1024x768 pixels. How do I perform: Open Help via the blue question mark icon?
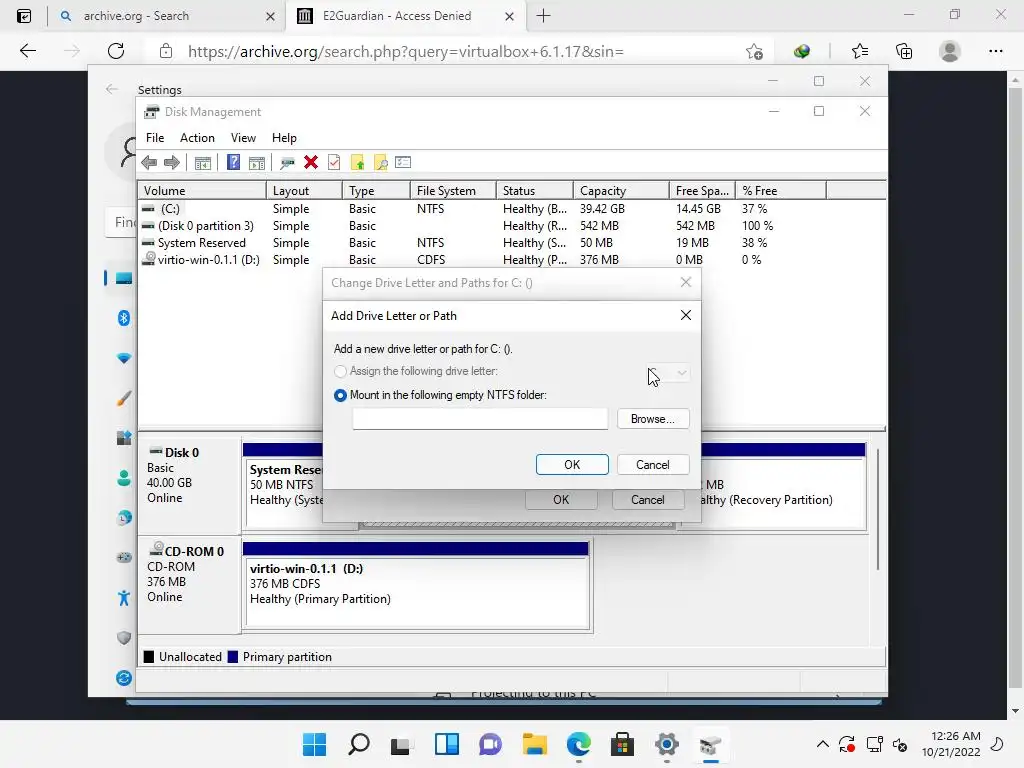pyautogui.click(x=233, y=163)
